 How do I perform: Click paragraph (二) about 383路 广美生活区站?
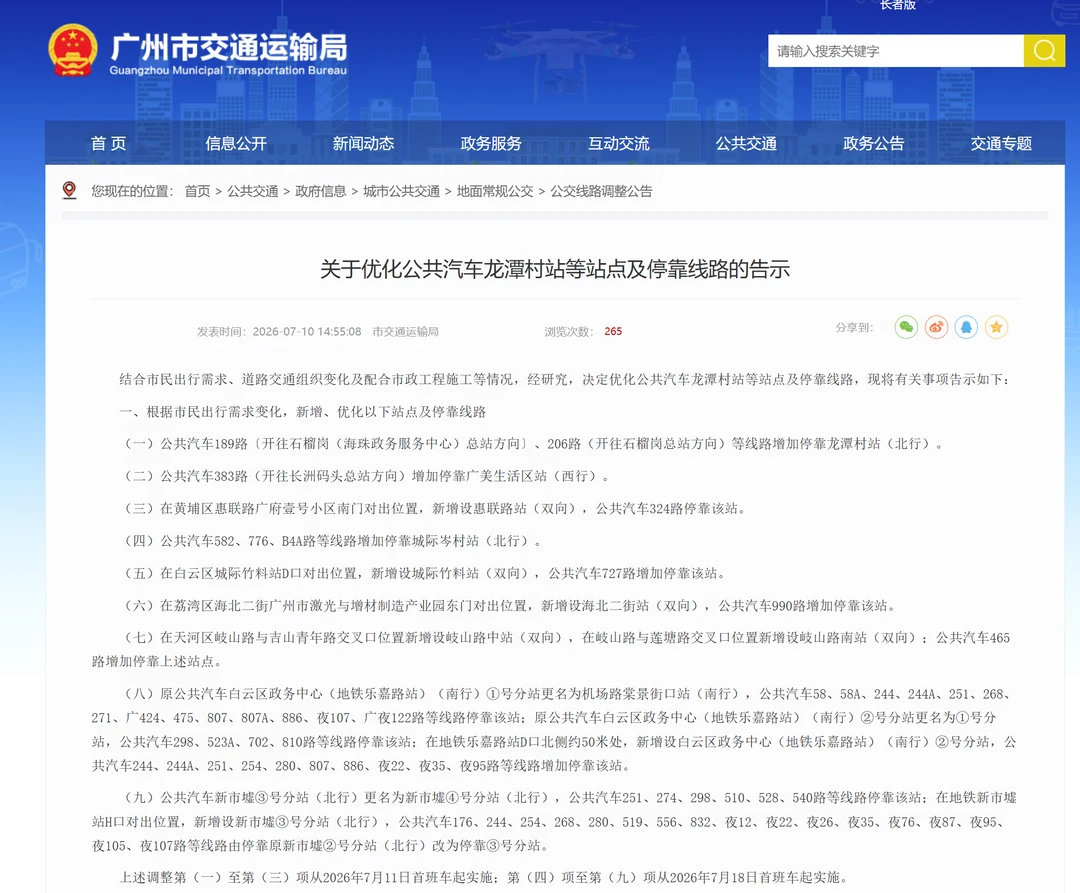tap(366, 476)
